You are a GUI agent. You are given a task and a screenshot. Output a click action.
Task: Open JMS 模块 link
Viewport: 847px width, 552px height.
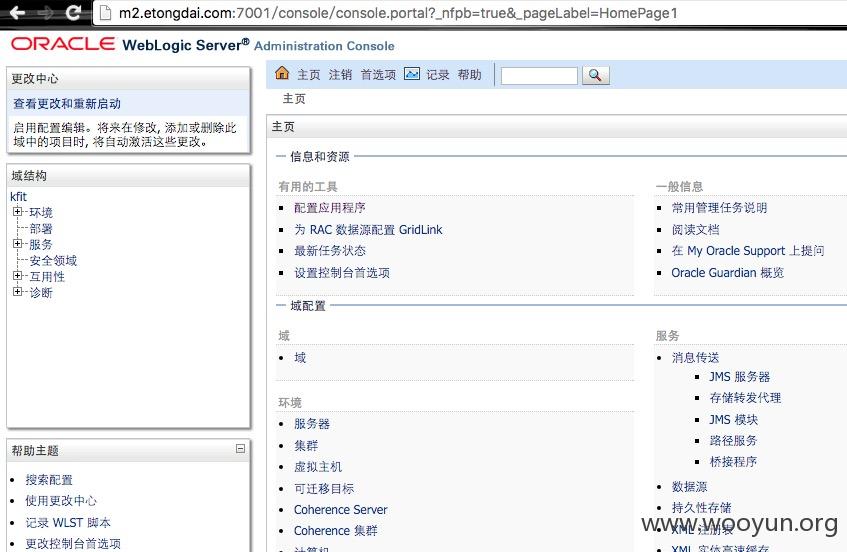pyautogui.click(x=733, y=420)
